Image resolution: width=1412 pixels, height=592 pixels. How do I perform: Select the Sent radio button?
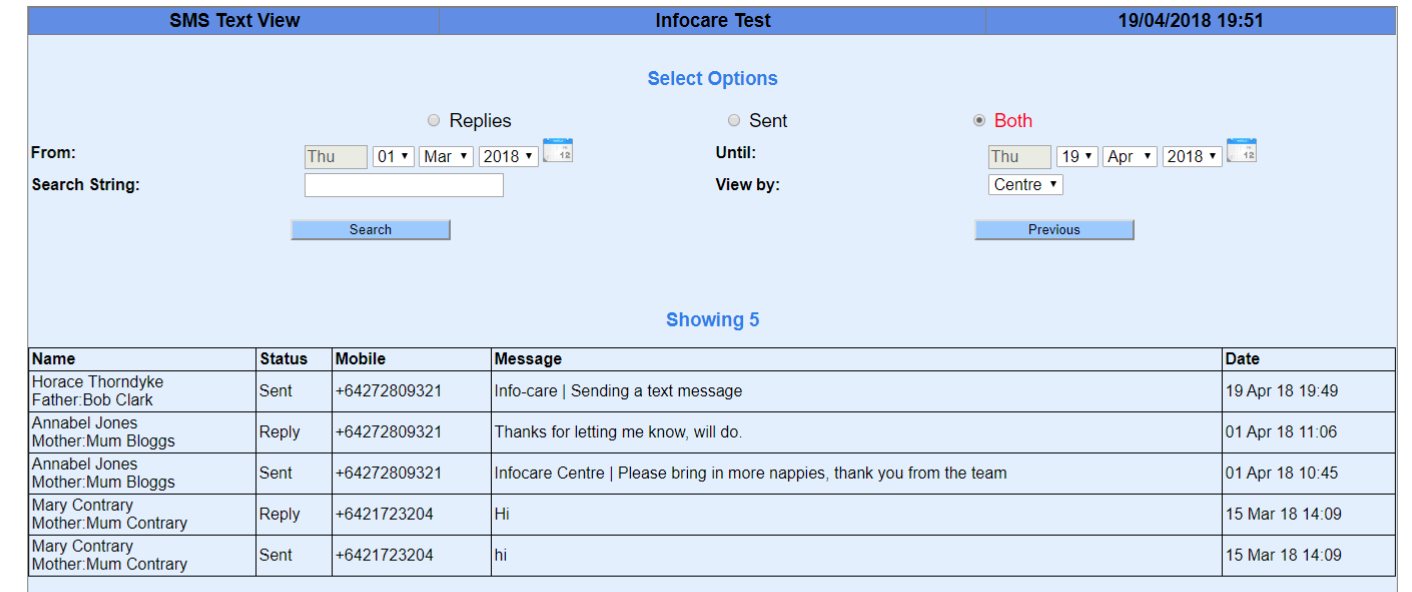(x=734, y=121)
